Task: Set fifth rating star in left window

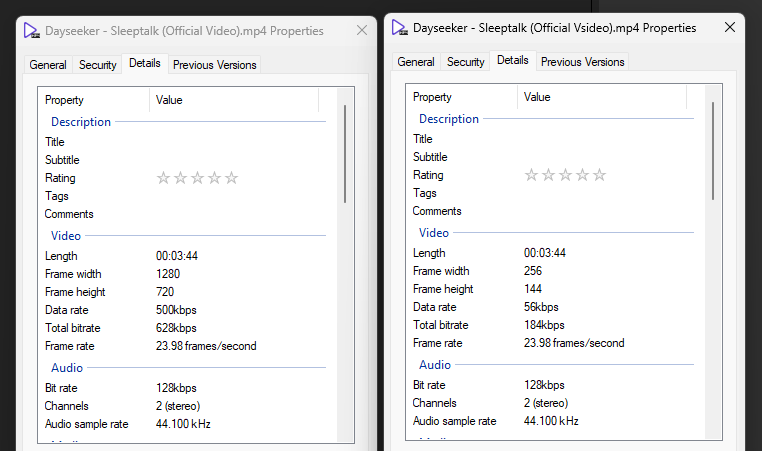Action: pos(231,178)
